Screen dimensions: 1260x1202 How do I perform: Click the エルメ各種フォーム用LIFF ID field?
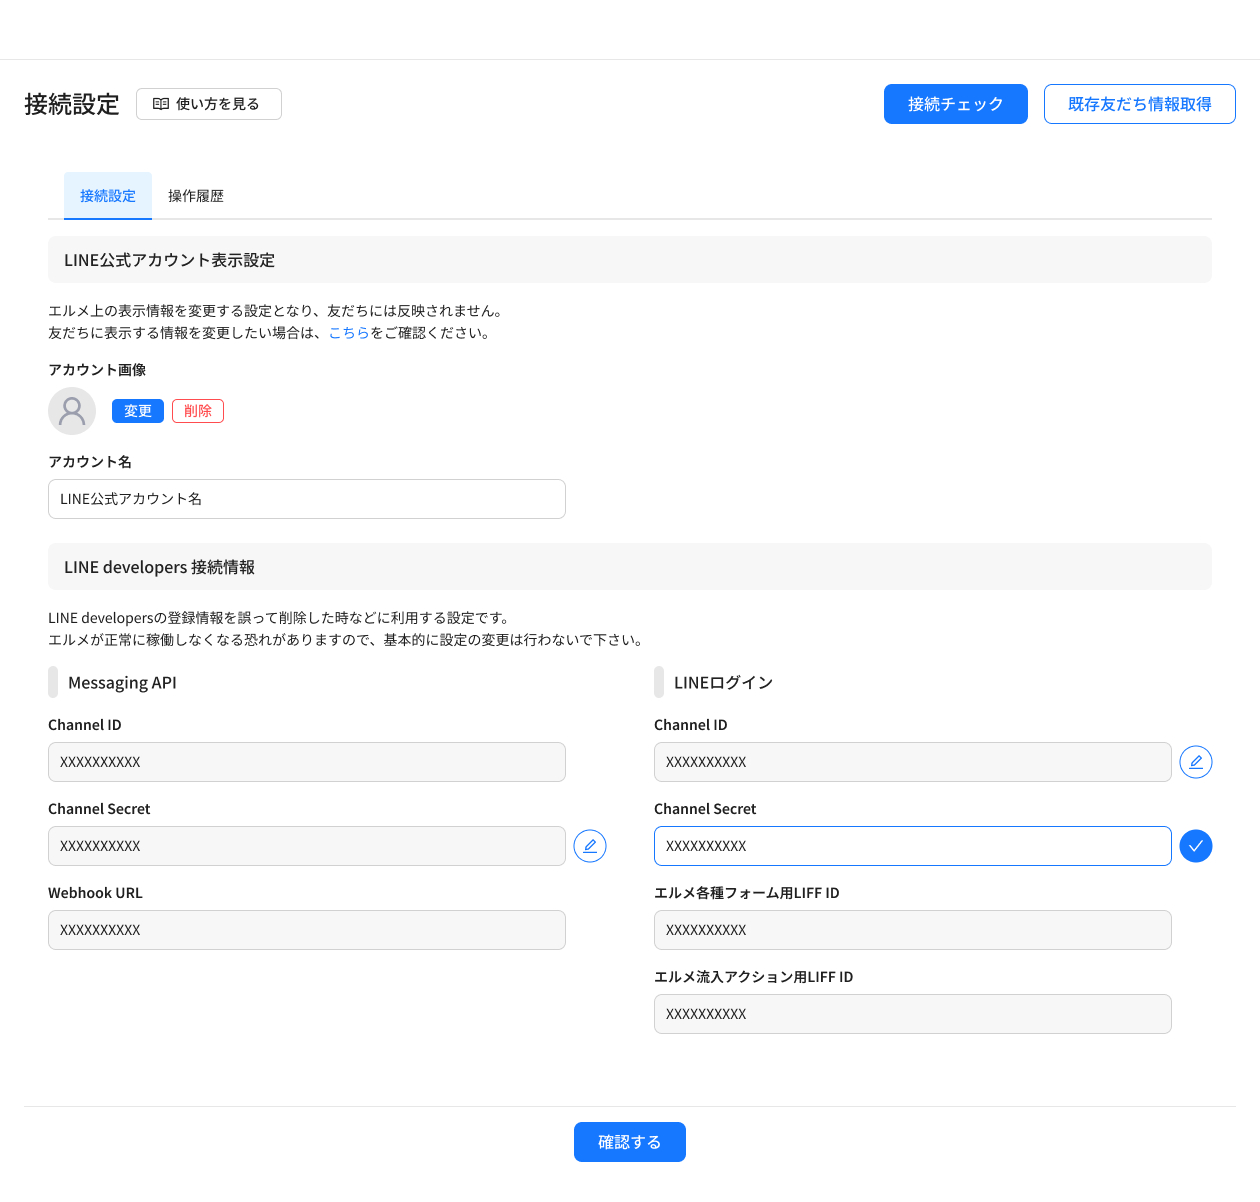tap(913, 930)
